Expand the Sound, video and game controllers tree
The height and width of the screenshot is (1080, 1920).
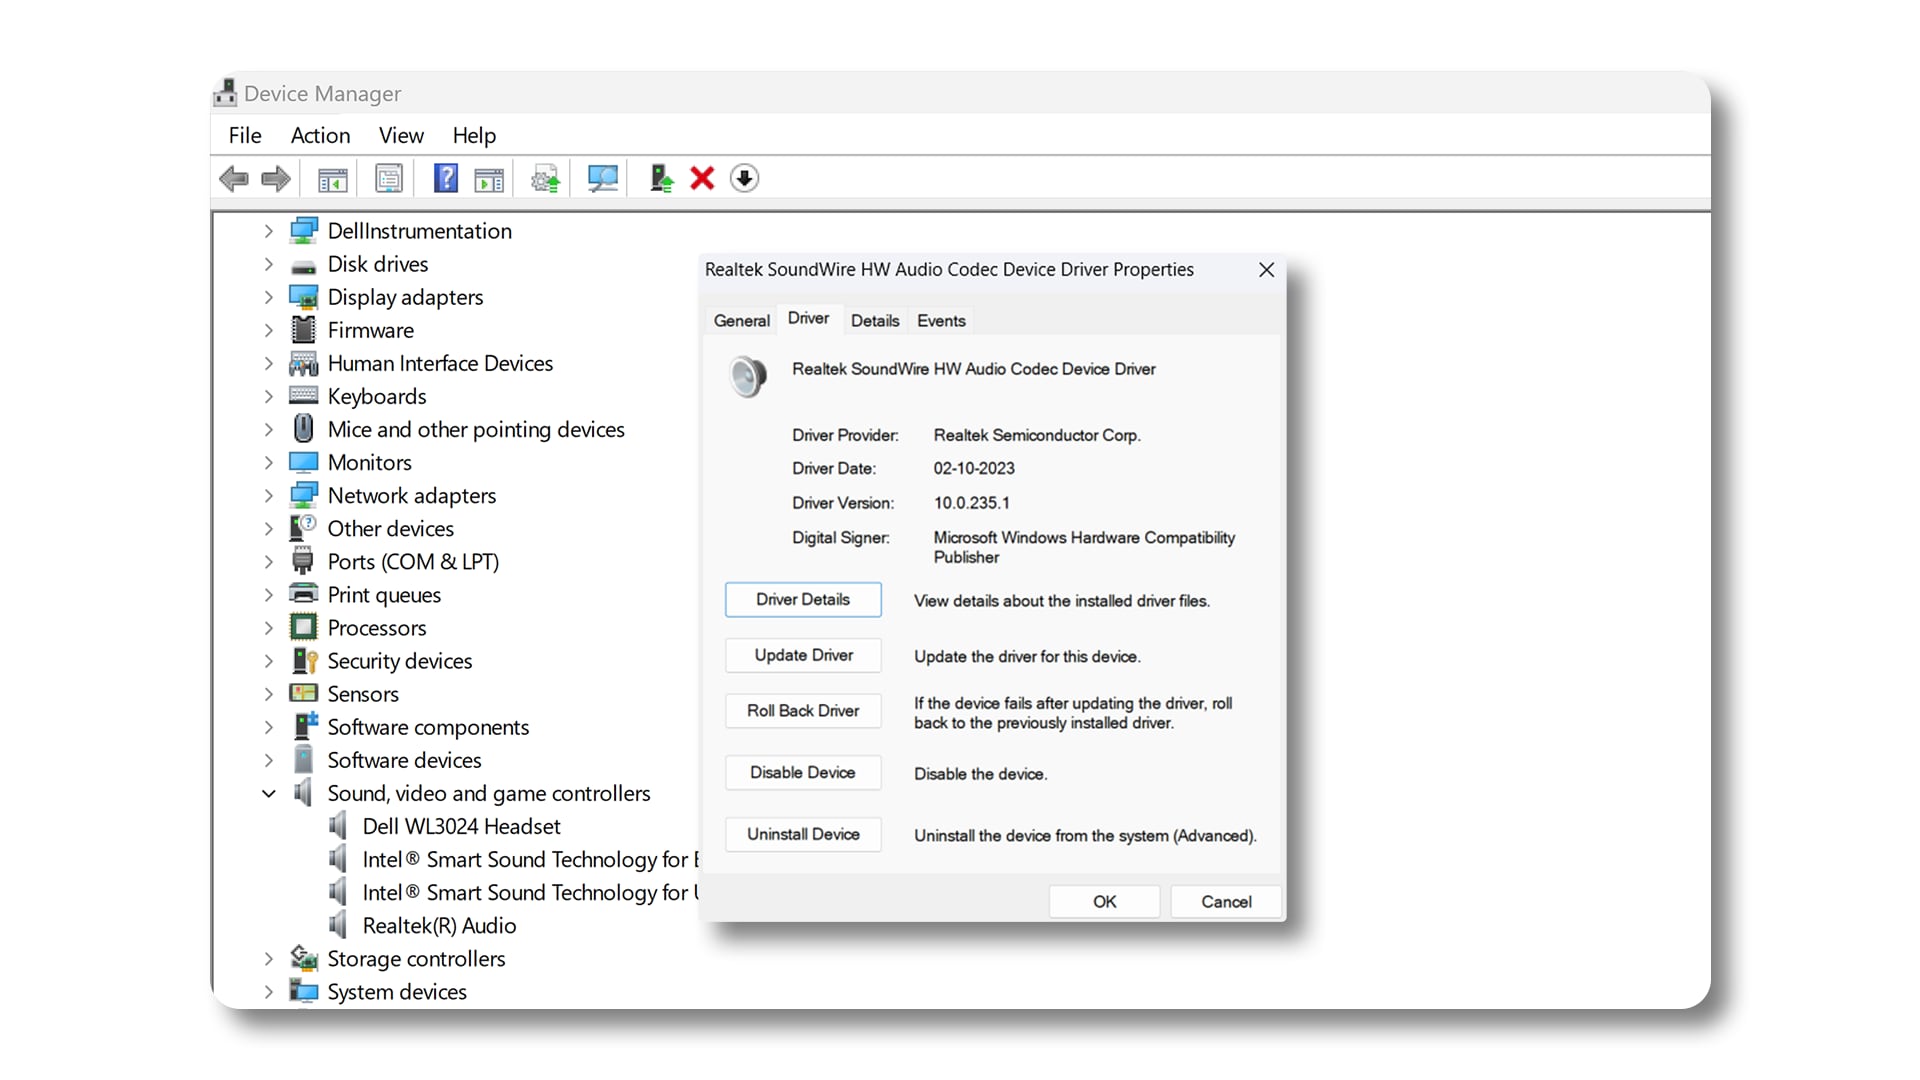pyautogui.click(x=269, y=793)
